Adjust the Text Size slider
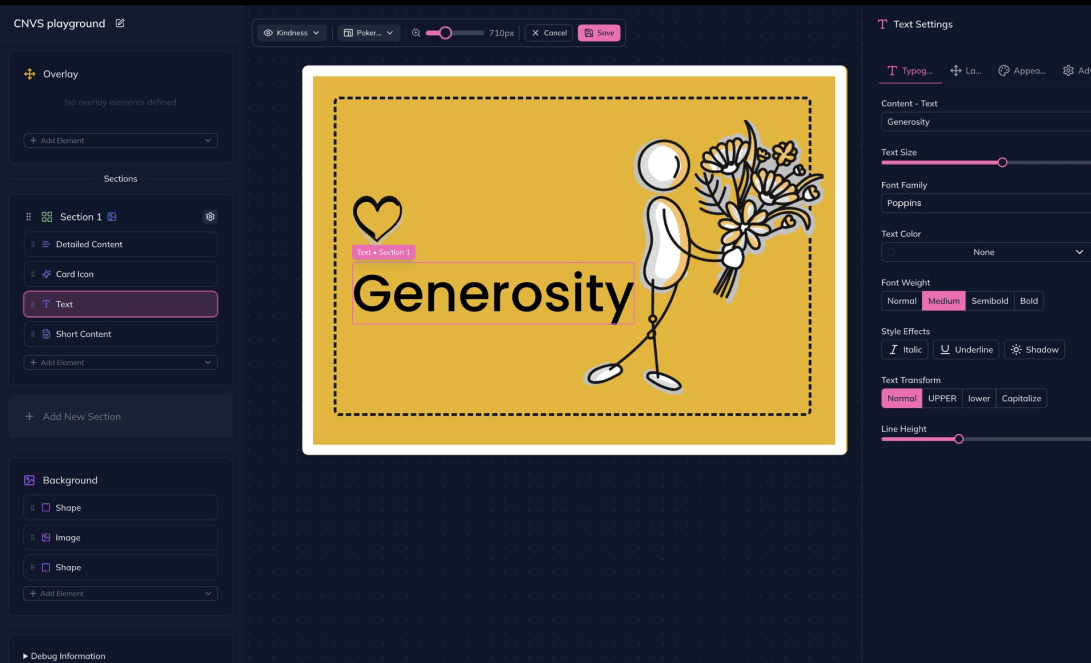Screen dimensions: 1091x663 click(1002, 161)
